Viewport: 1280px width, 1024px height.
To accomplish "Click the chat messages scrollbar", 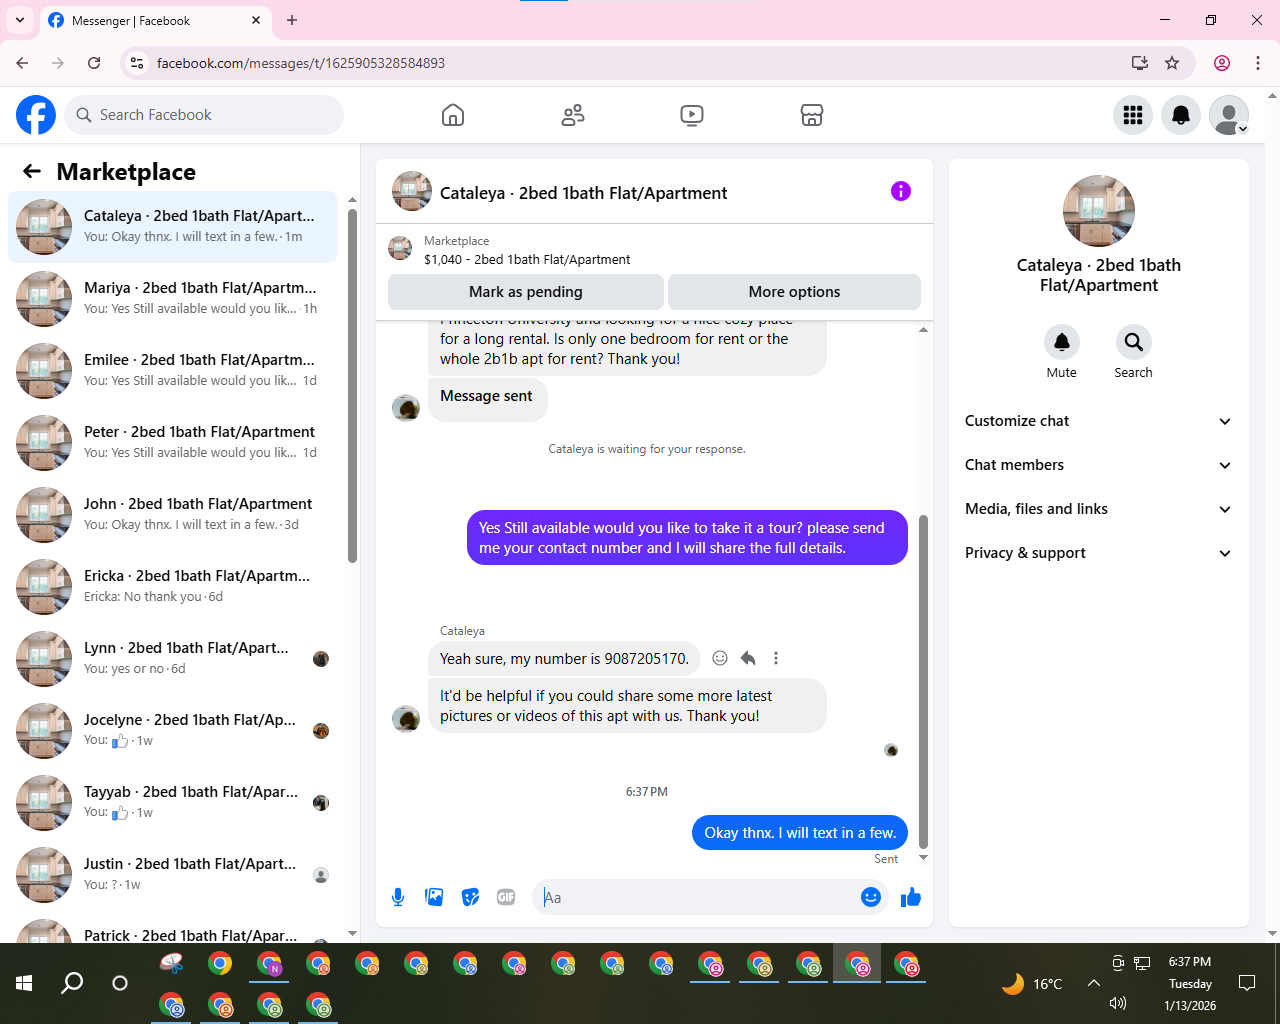I will pos(923,681).
